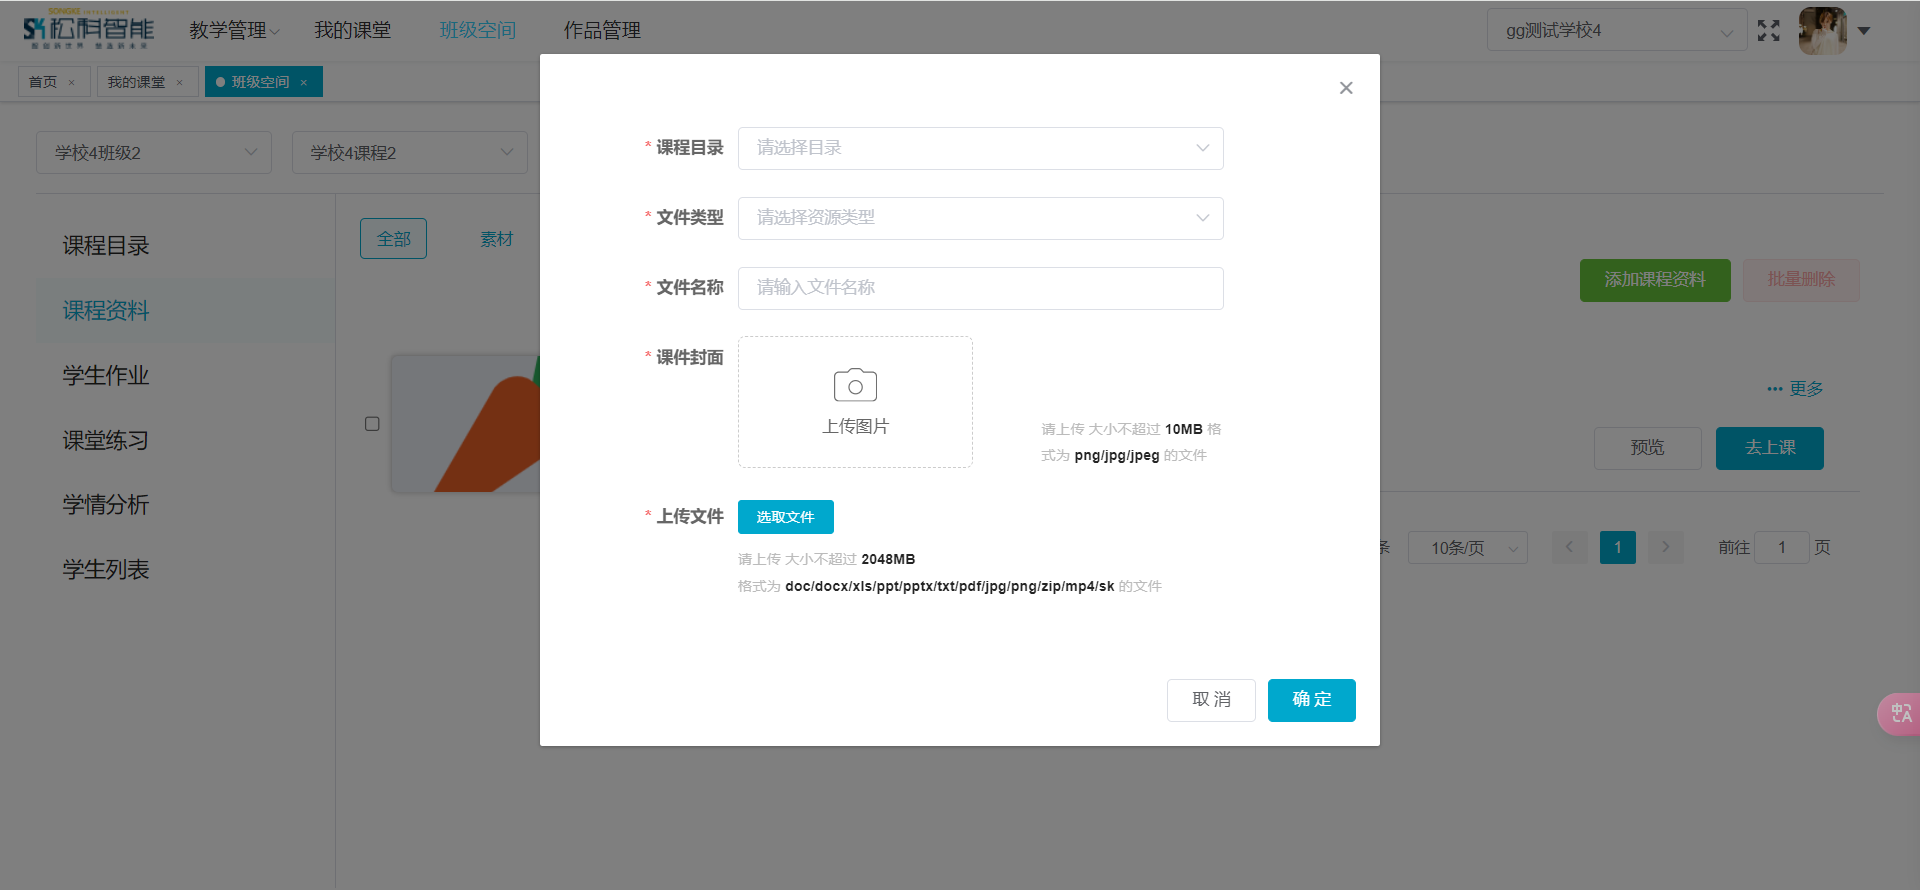This screenshot has height=890, width=1920.
Task: Select 学生作业 in the sidebar
Action: click(x=106, y=376)
